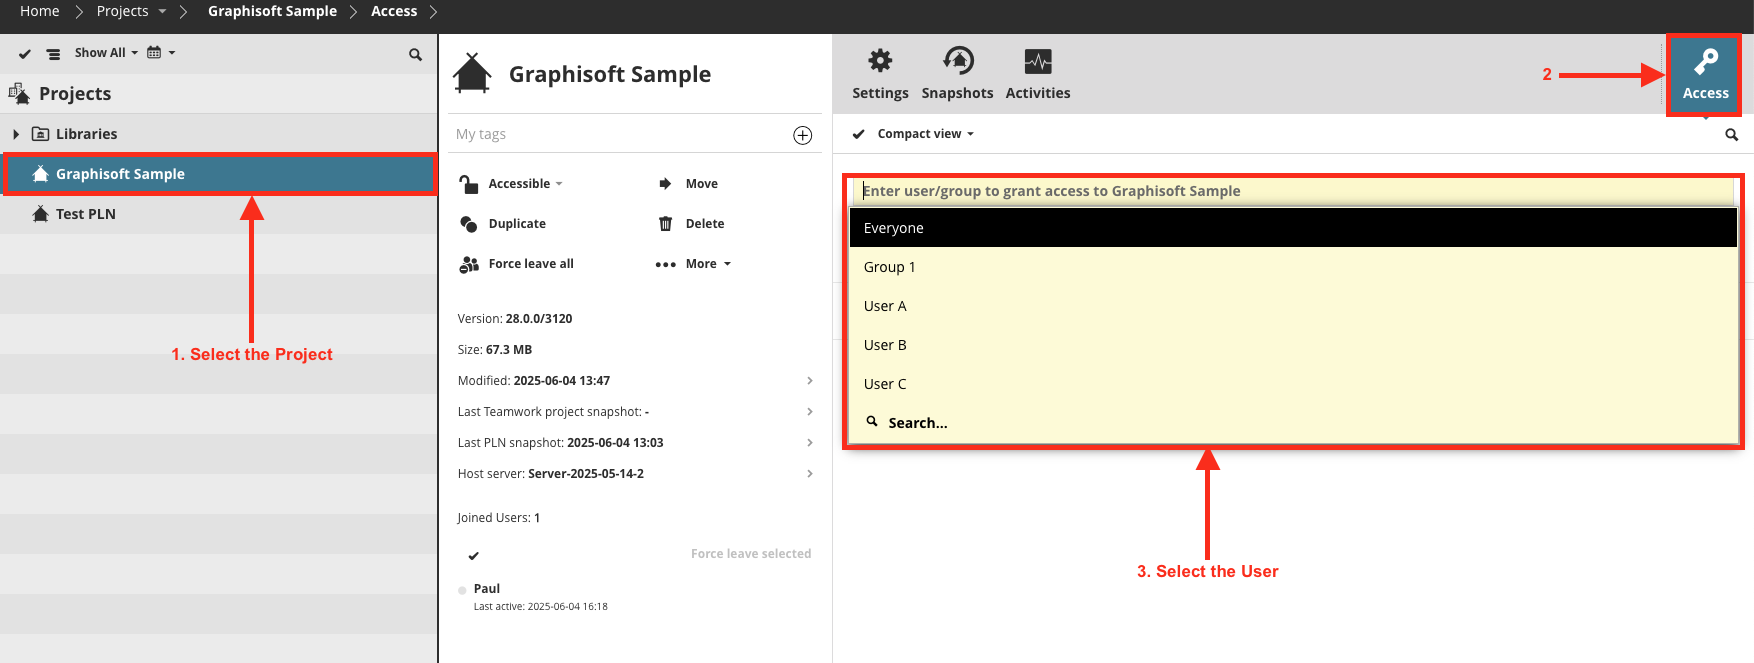Click the grant access user/group field
Screen dimensions: 1754x663
tap(1295, 191)
